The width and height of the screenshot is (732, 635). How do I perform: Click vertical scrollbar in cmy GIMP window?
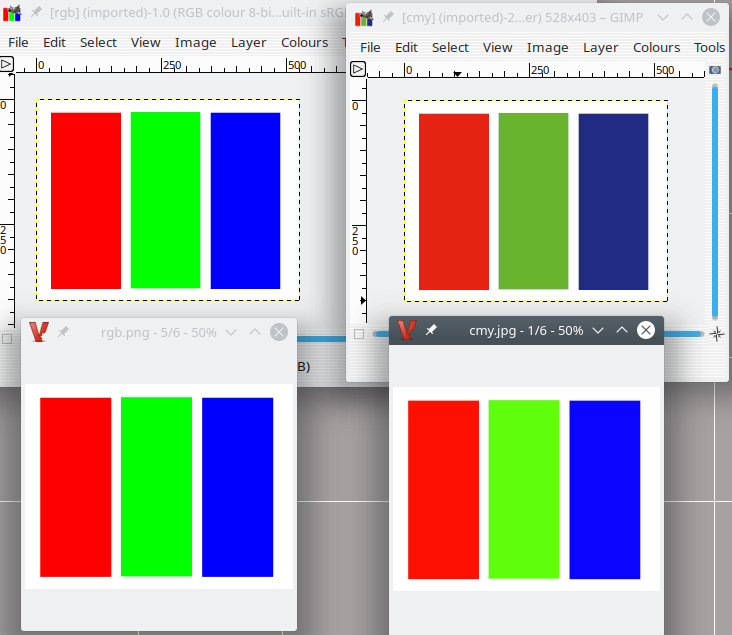[x=715, y=201]
